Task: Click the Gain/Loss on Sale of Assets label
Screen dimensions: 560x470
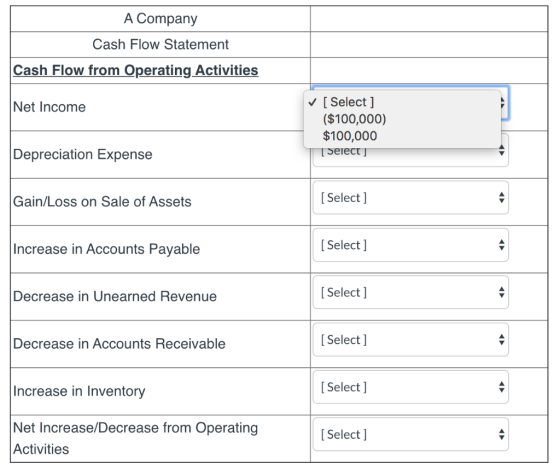Action: [102, 202]
